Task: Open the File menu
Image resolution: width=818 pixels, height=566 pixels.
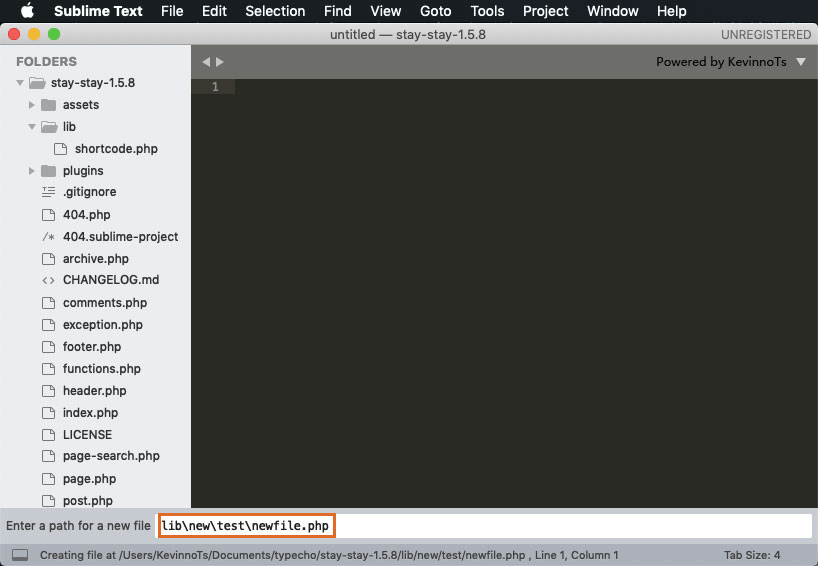Action: pos(172,11)
